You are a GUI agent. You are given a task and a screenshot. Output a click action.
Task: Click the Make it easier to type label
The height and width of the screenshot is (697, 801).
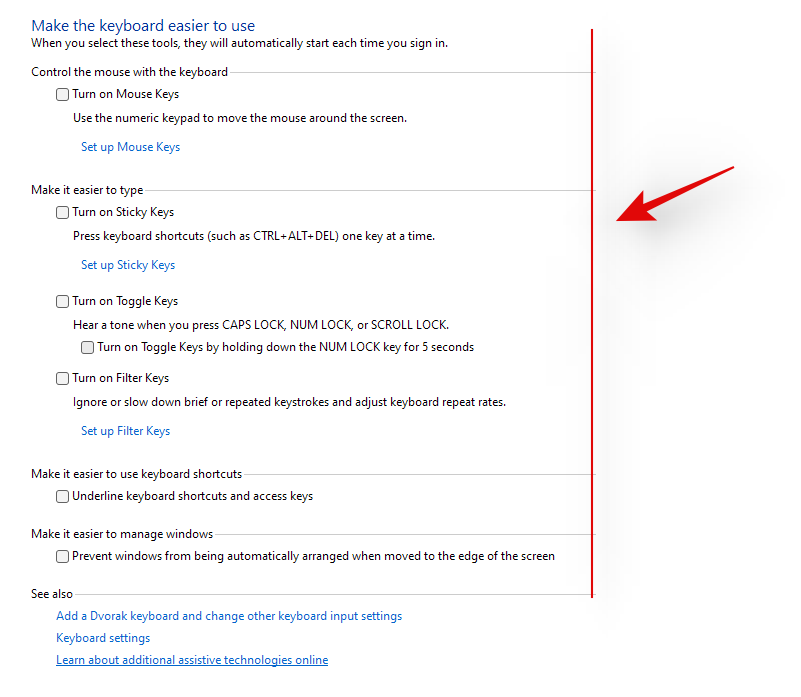coord(87,190)
